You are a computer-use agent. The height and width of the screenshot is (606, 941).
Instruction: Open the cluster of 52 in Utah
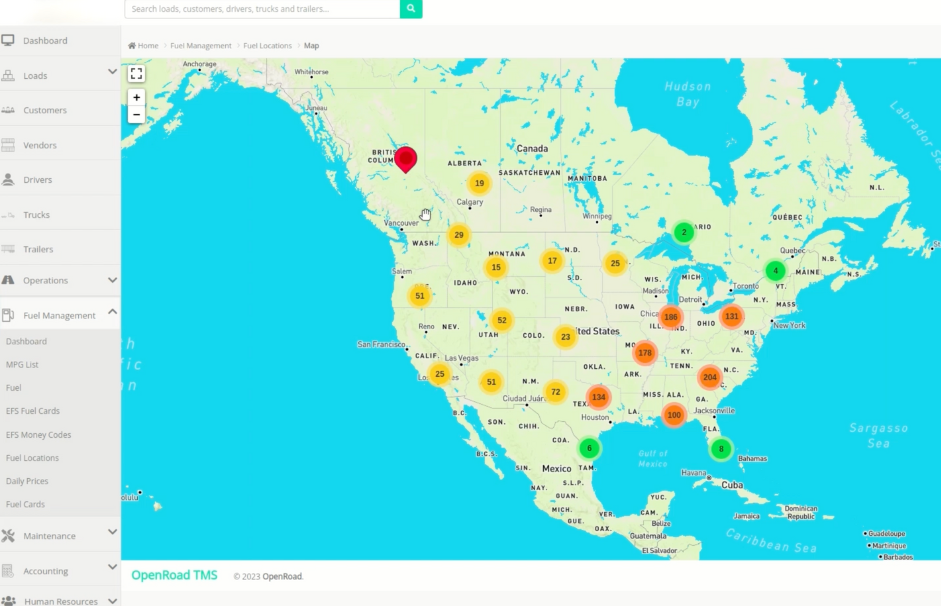pyautogui.click(x=502, y=320)
